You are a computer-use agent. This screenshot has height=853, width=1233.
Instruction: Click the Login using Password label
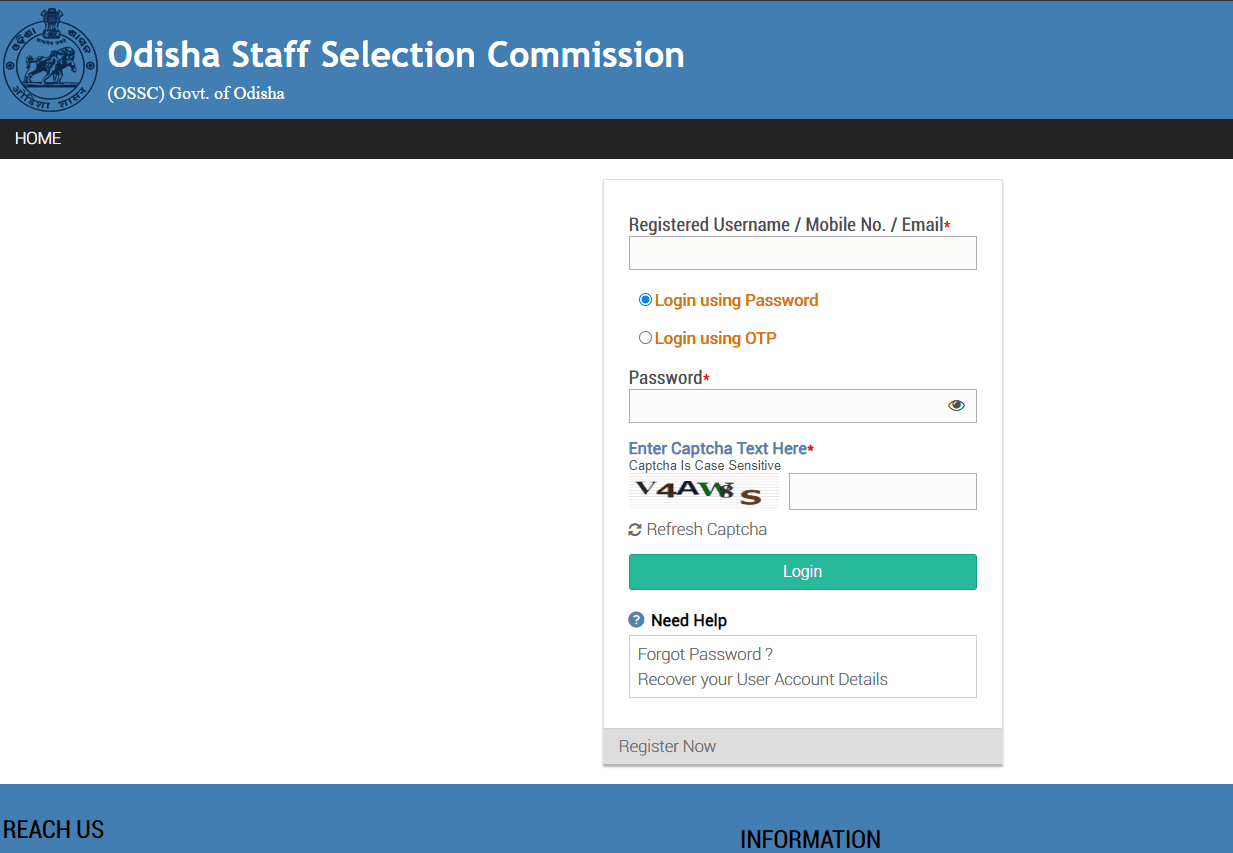(736, 300)
